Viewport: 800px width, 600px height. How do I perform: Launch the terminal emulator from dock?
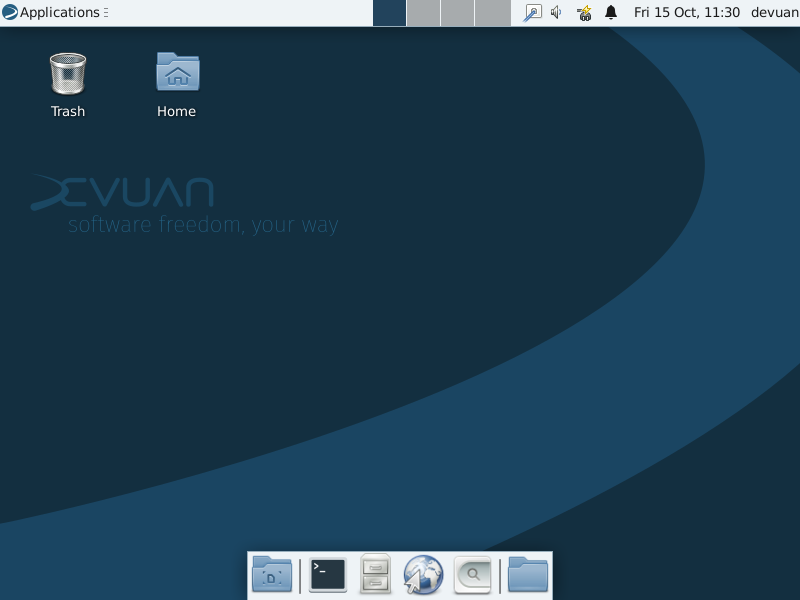328,575
